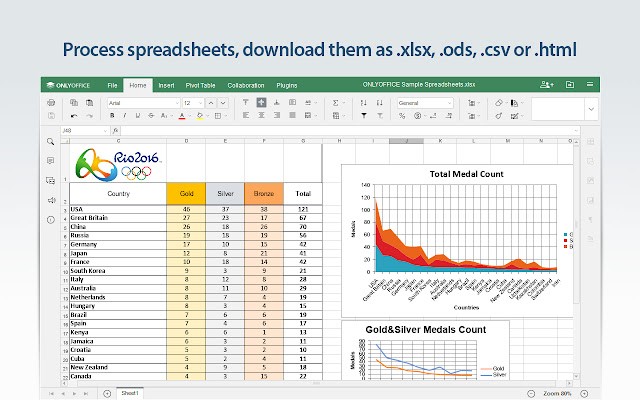Screen dimensions: 640x400
Task: Expand the cell styles gallery arrow
Action: point(591,108)
